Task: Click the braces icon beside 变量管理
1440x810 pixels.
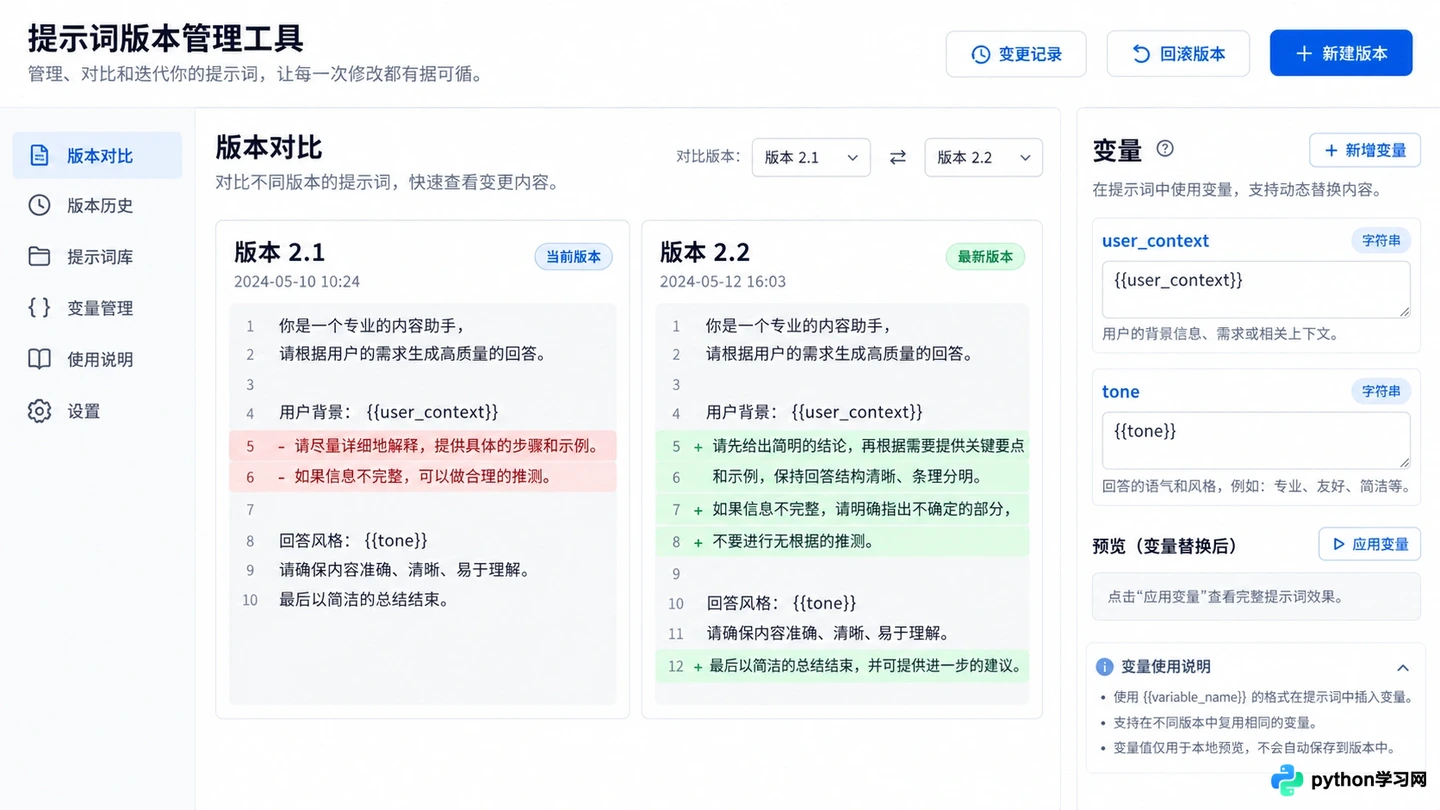Action: click(39, 308)
